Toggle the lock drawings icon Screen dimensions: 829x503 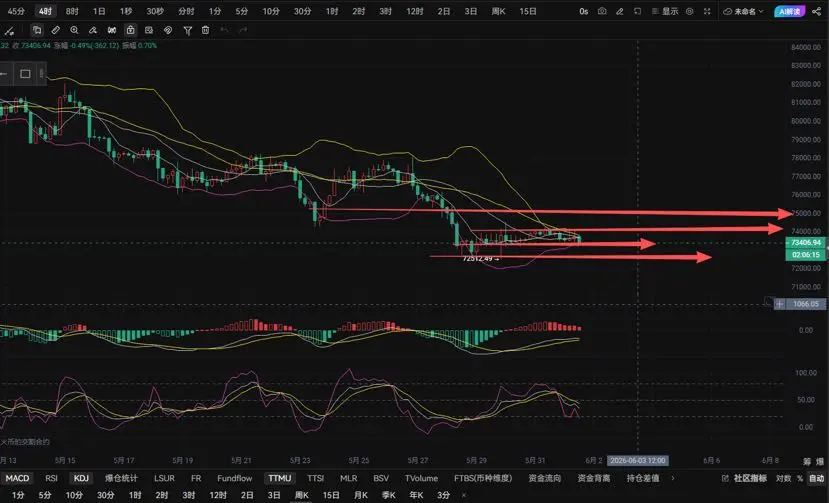[x=131, y=30]
